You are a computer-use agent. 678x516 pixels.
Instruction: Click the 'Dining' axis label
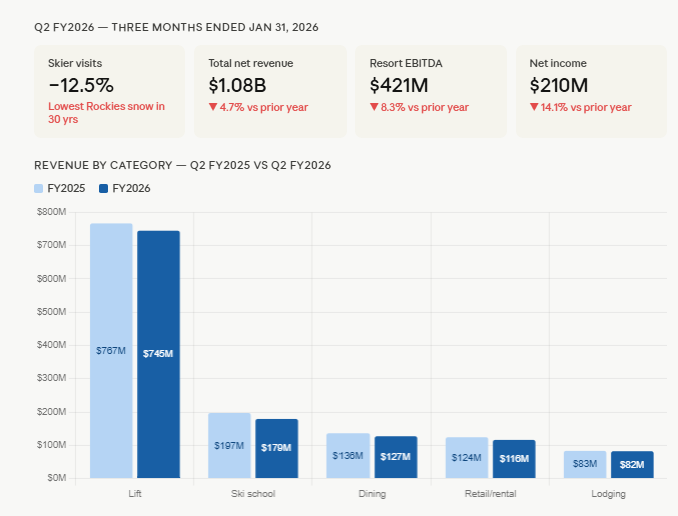[x=372, y=494]
